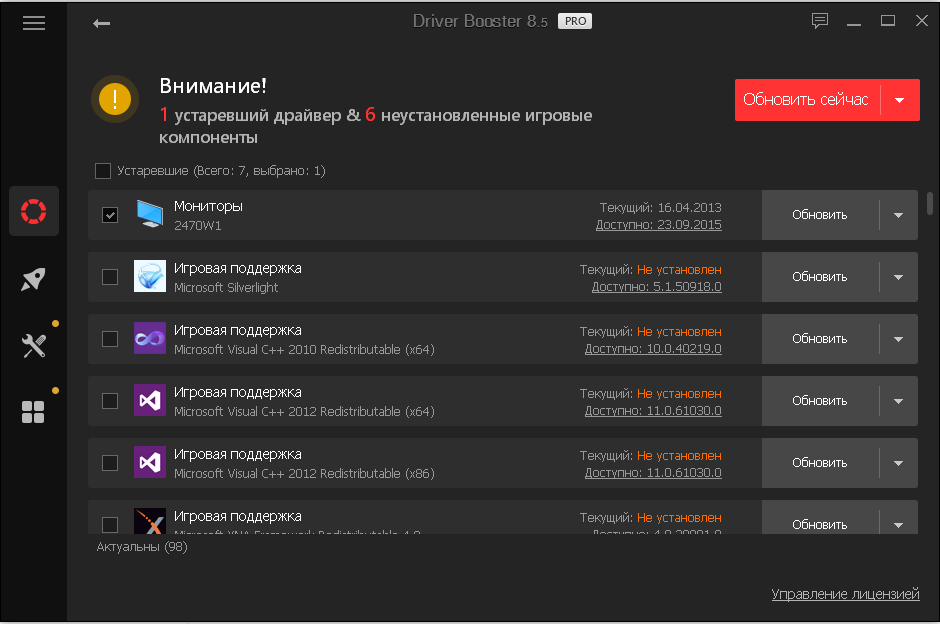Open the Action Center grid icon
The height and width of the screenshot is (624, 940).
pos(33,412)
